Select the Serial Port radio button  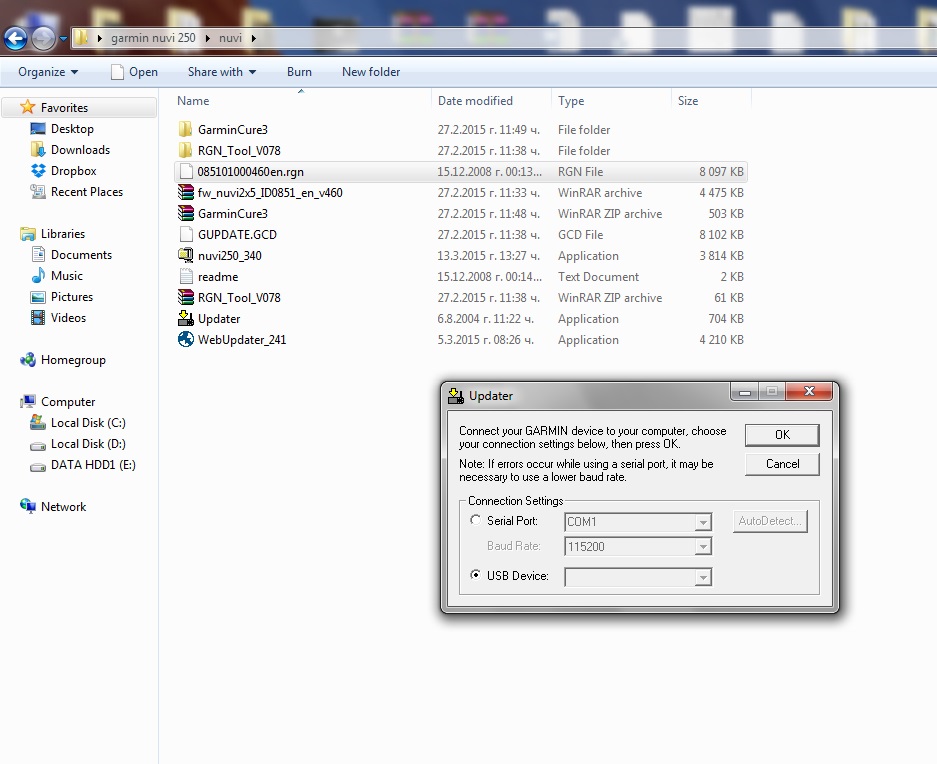(475, 520)
